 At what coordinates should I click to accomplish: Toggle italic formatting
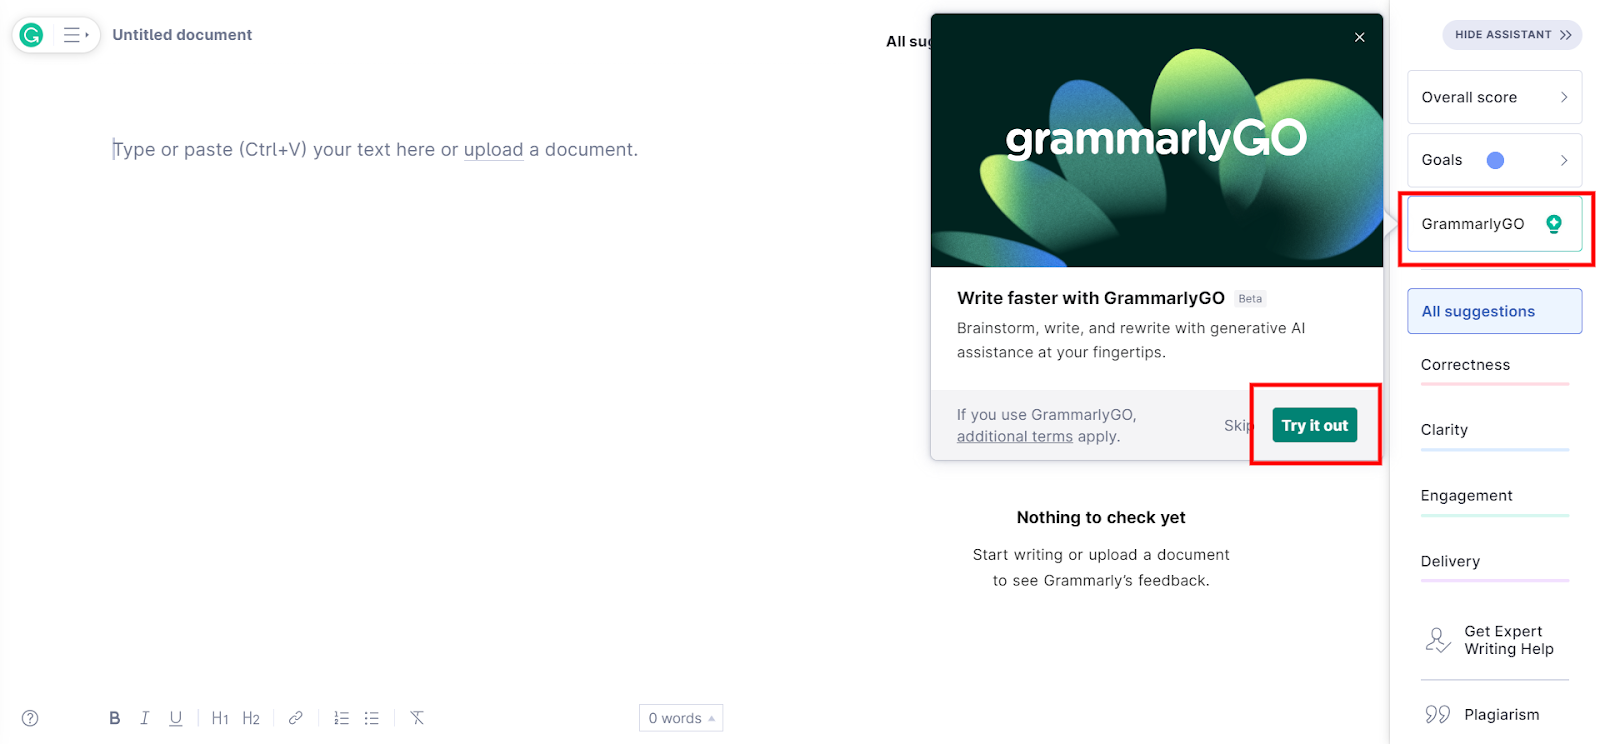pos(145,718)
